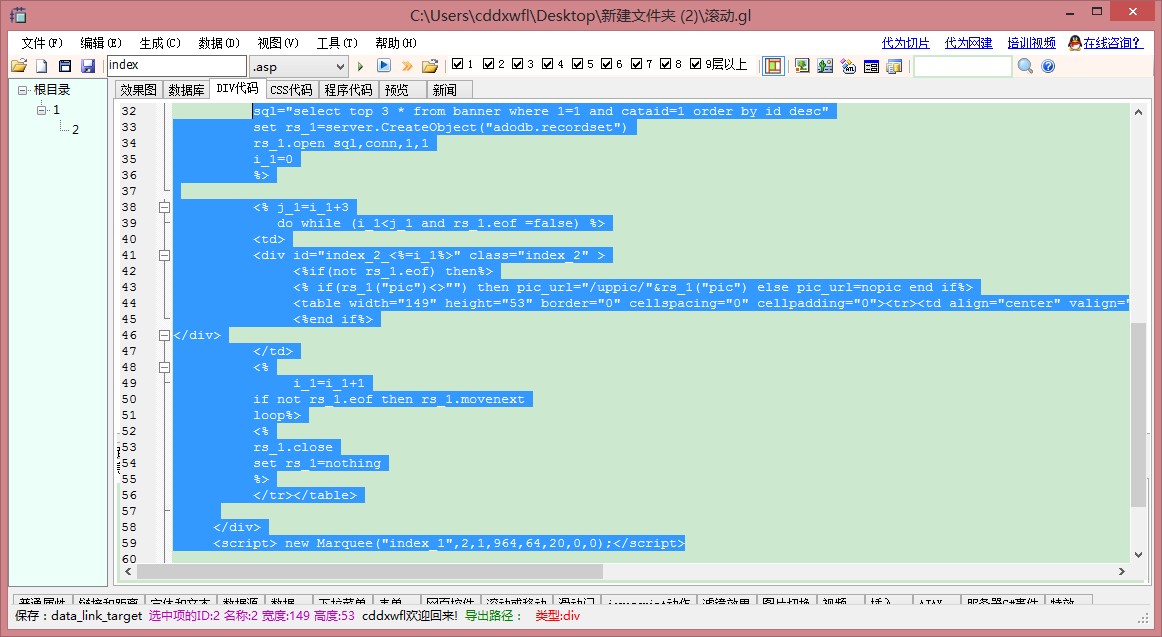
Task: Uncheck the layer 8 checkbox
Action: click(x=665, y=64)
